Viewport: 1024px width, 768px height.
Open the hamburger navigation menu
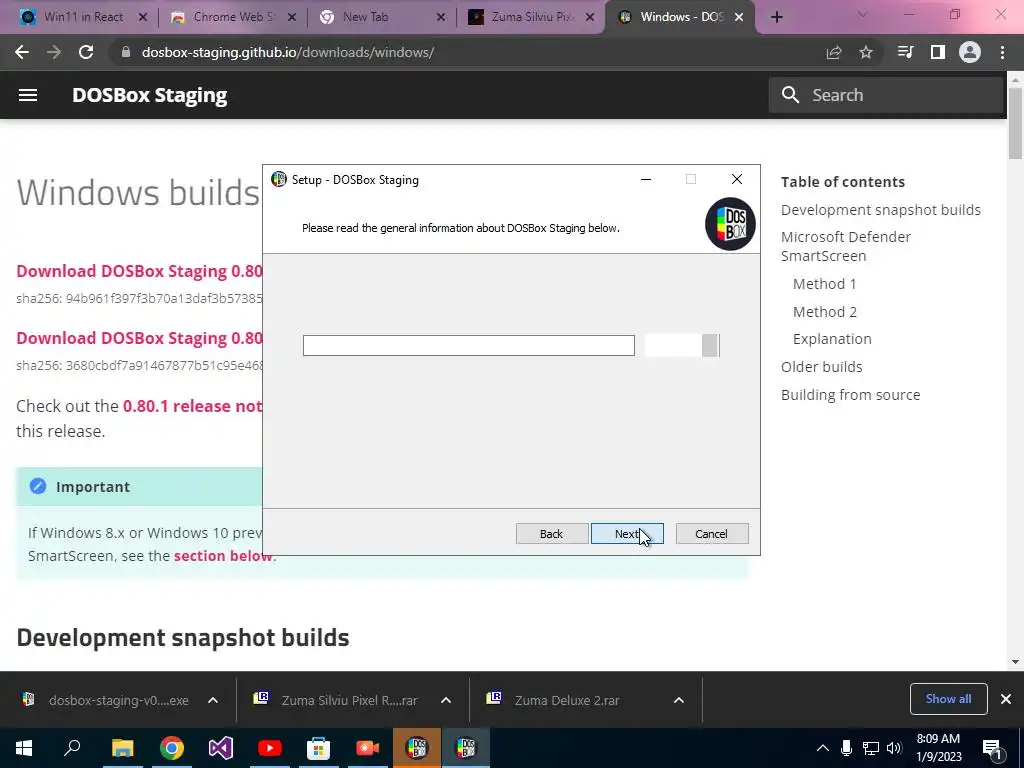click(x=27, y=95)
